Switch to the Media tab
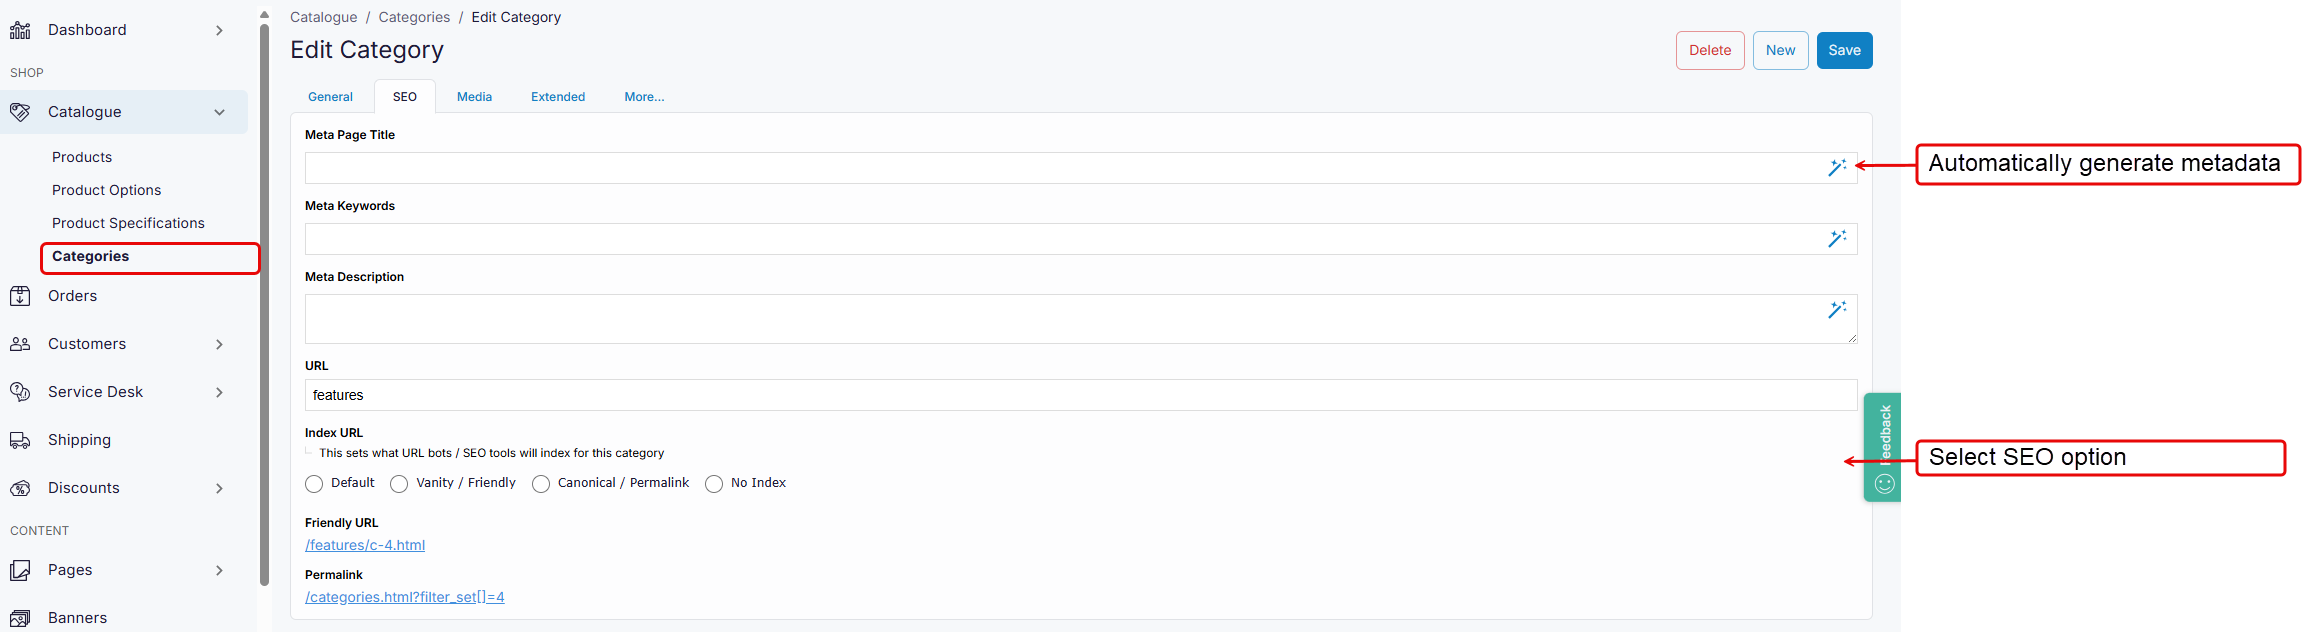 pos(474,96)
